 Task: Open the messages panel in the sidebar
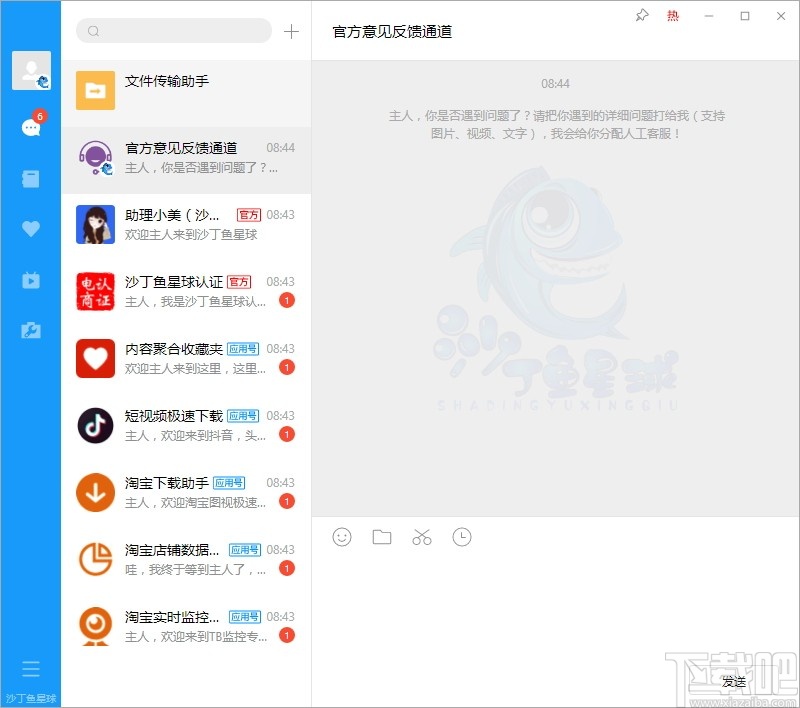coord(30,127)
